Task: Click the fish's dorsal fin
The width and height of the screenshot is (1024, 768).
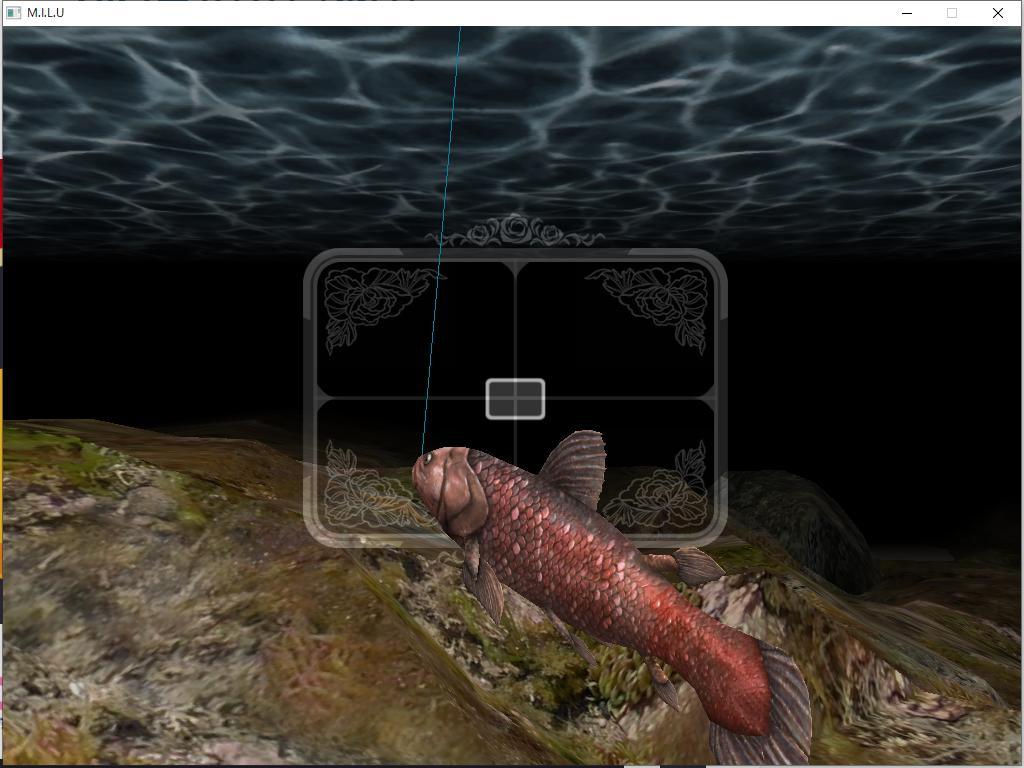Action: tap(575, 465)
